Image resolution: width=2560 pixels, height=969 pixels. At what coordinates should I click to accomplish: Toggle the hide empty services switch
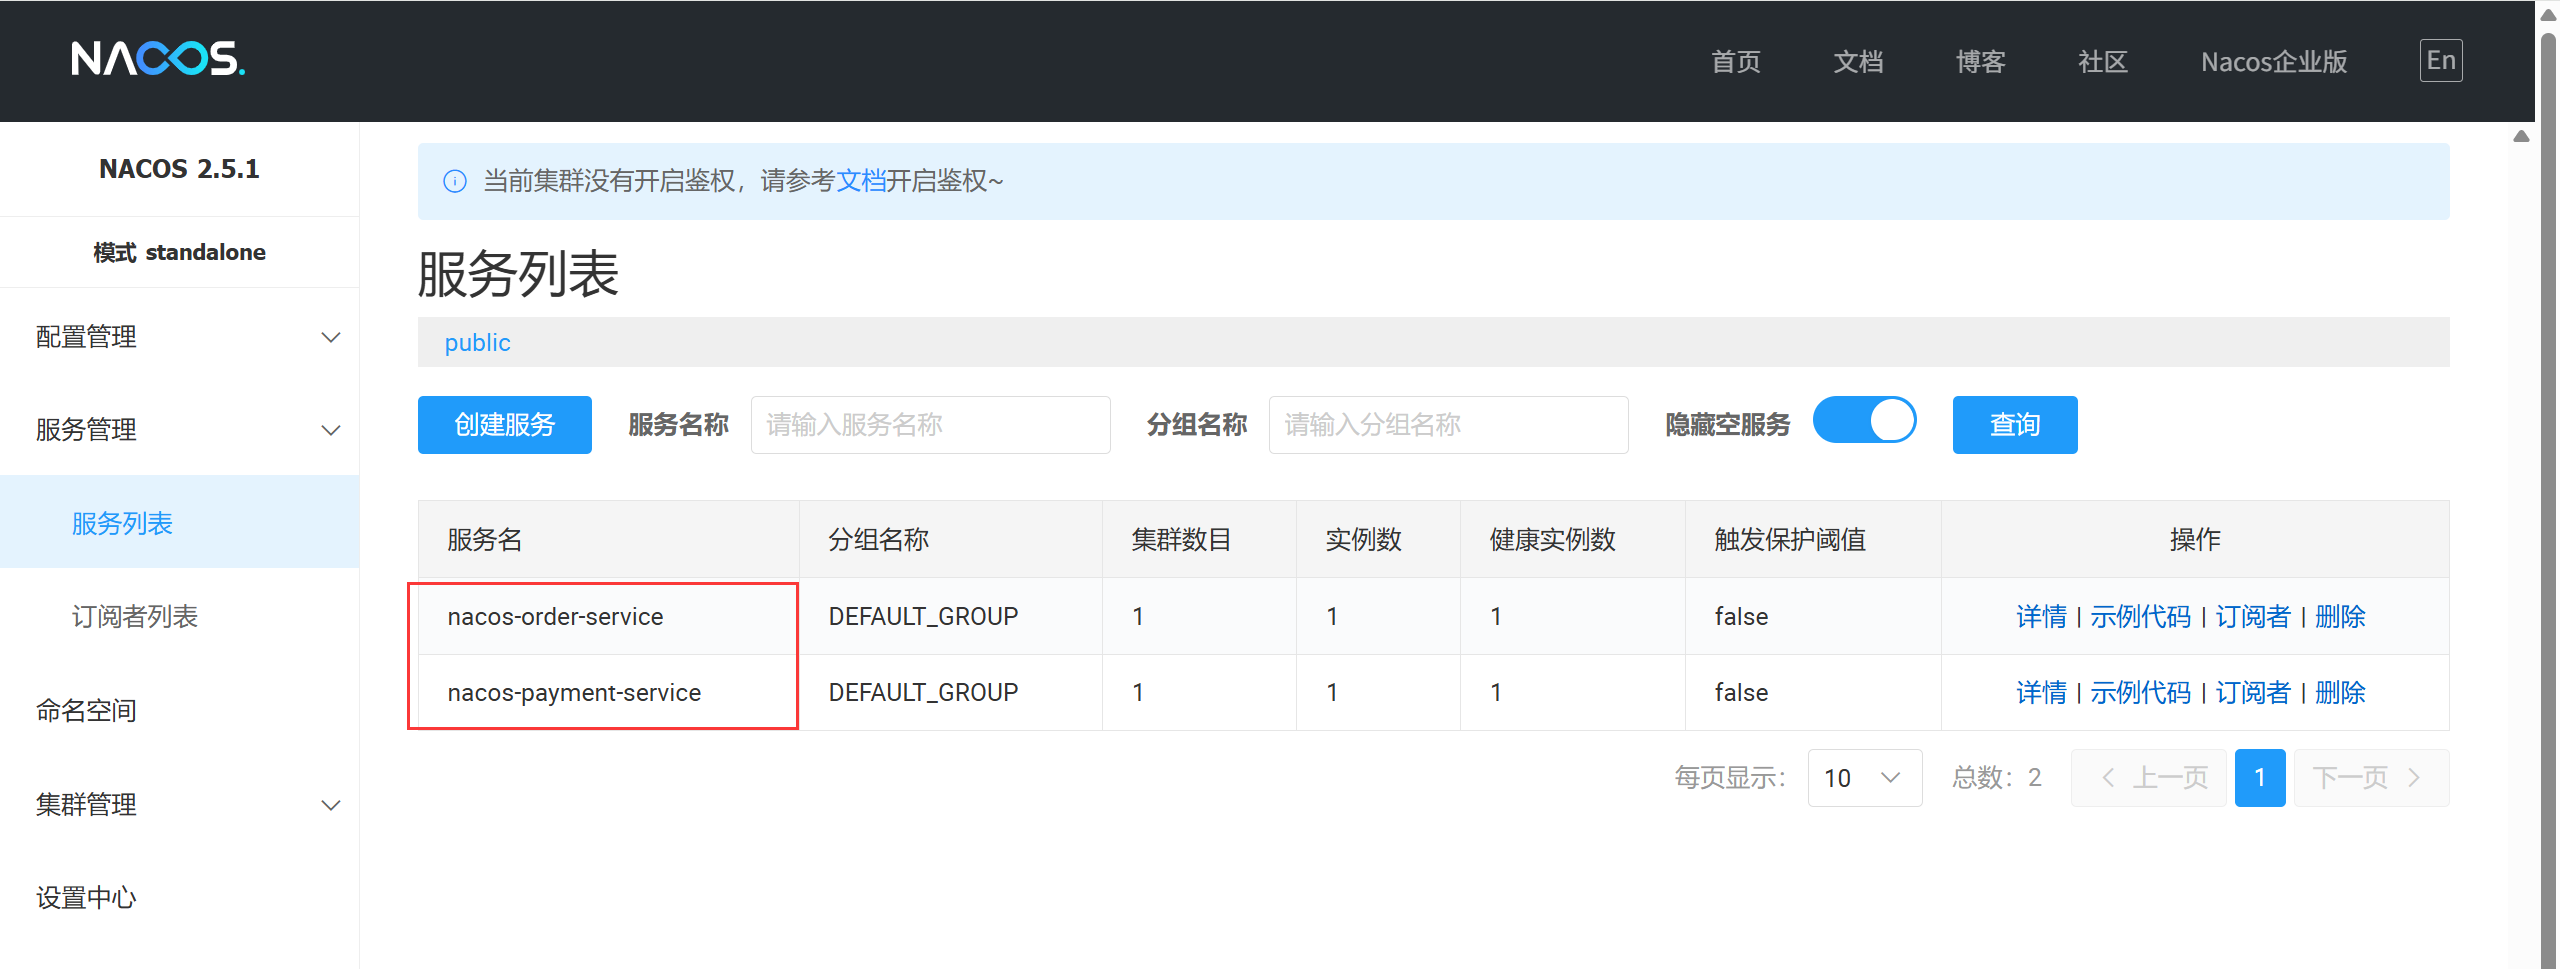1864,421
